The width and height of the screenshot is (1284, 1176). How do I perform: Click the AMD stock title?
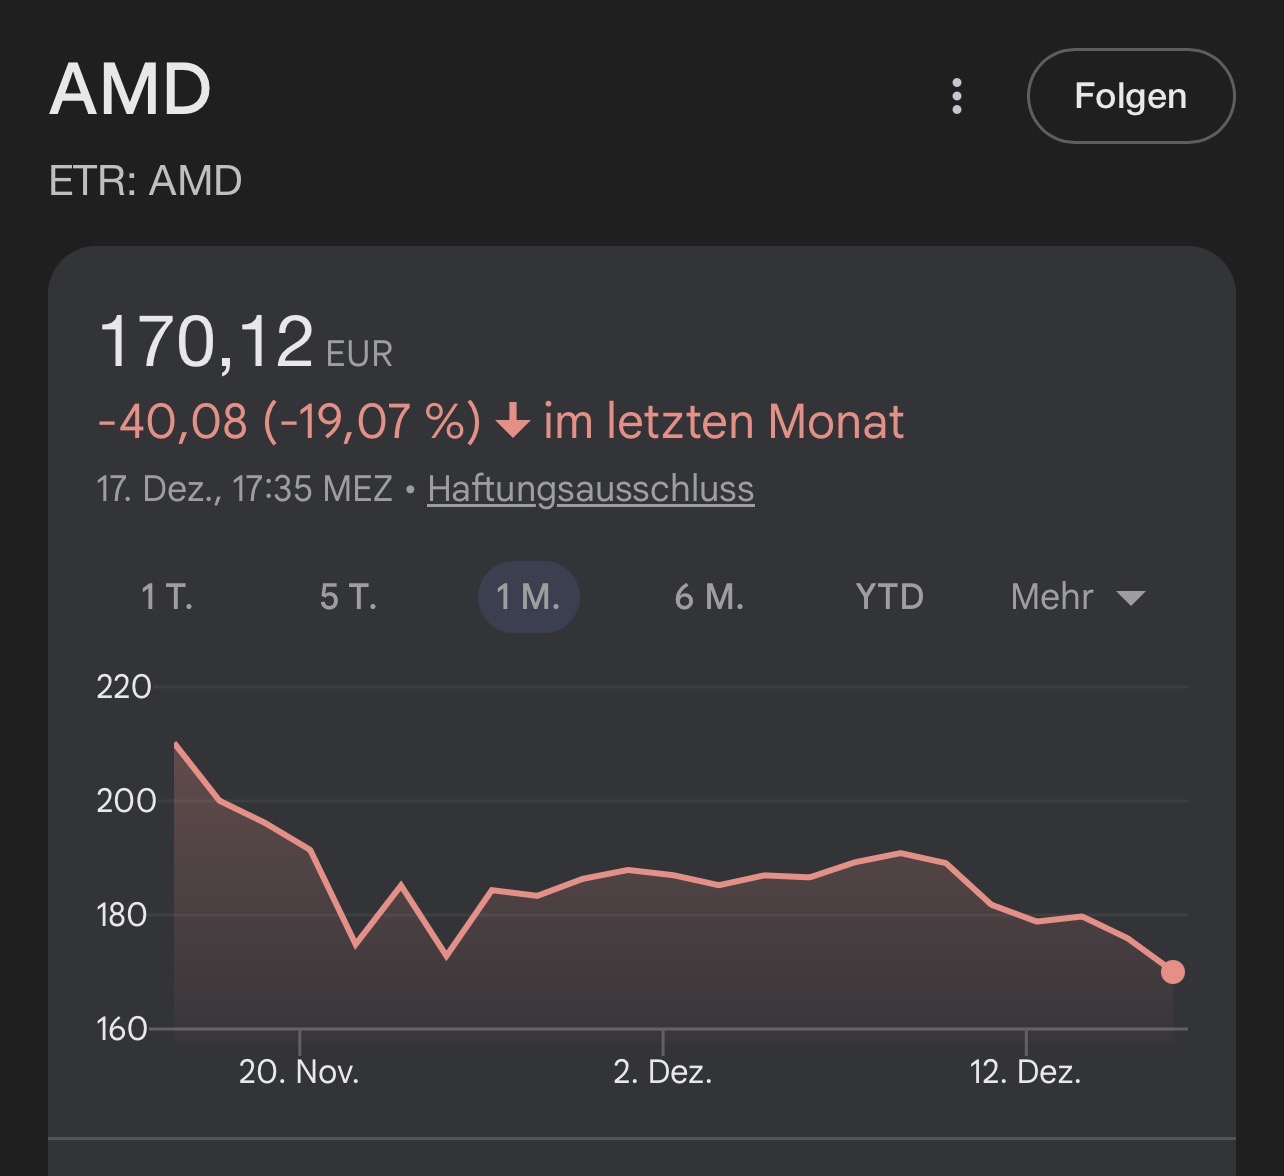coord(130,90)
